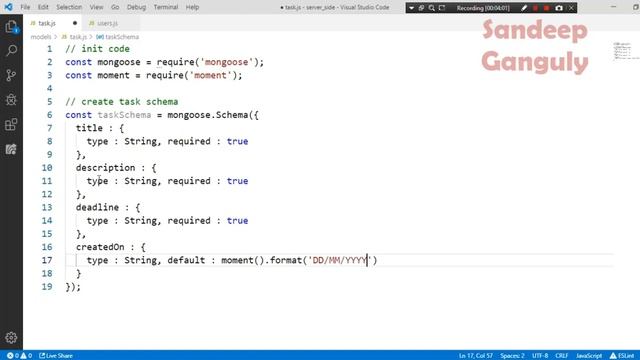640x360 pixels.
Task: Click the description property on line 10
Action: coord(105,167)
